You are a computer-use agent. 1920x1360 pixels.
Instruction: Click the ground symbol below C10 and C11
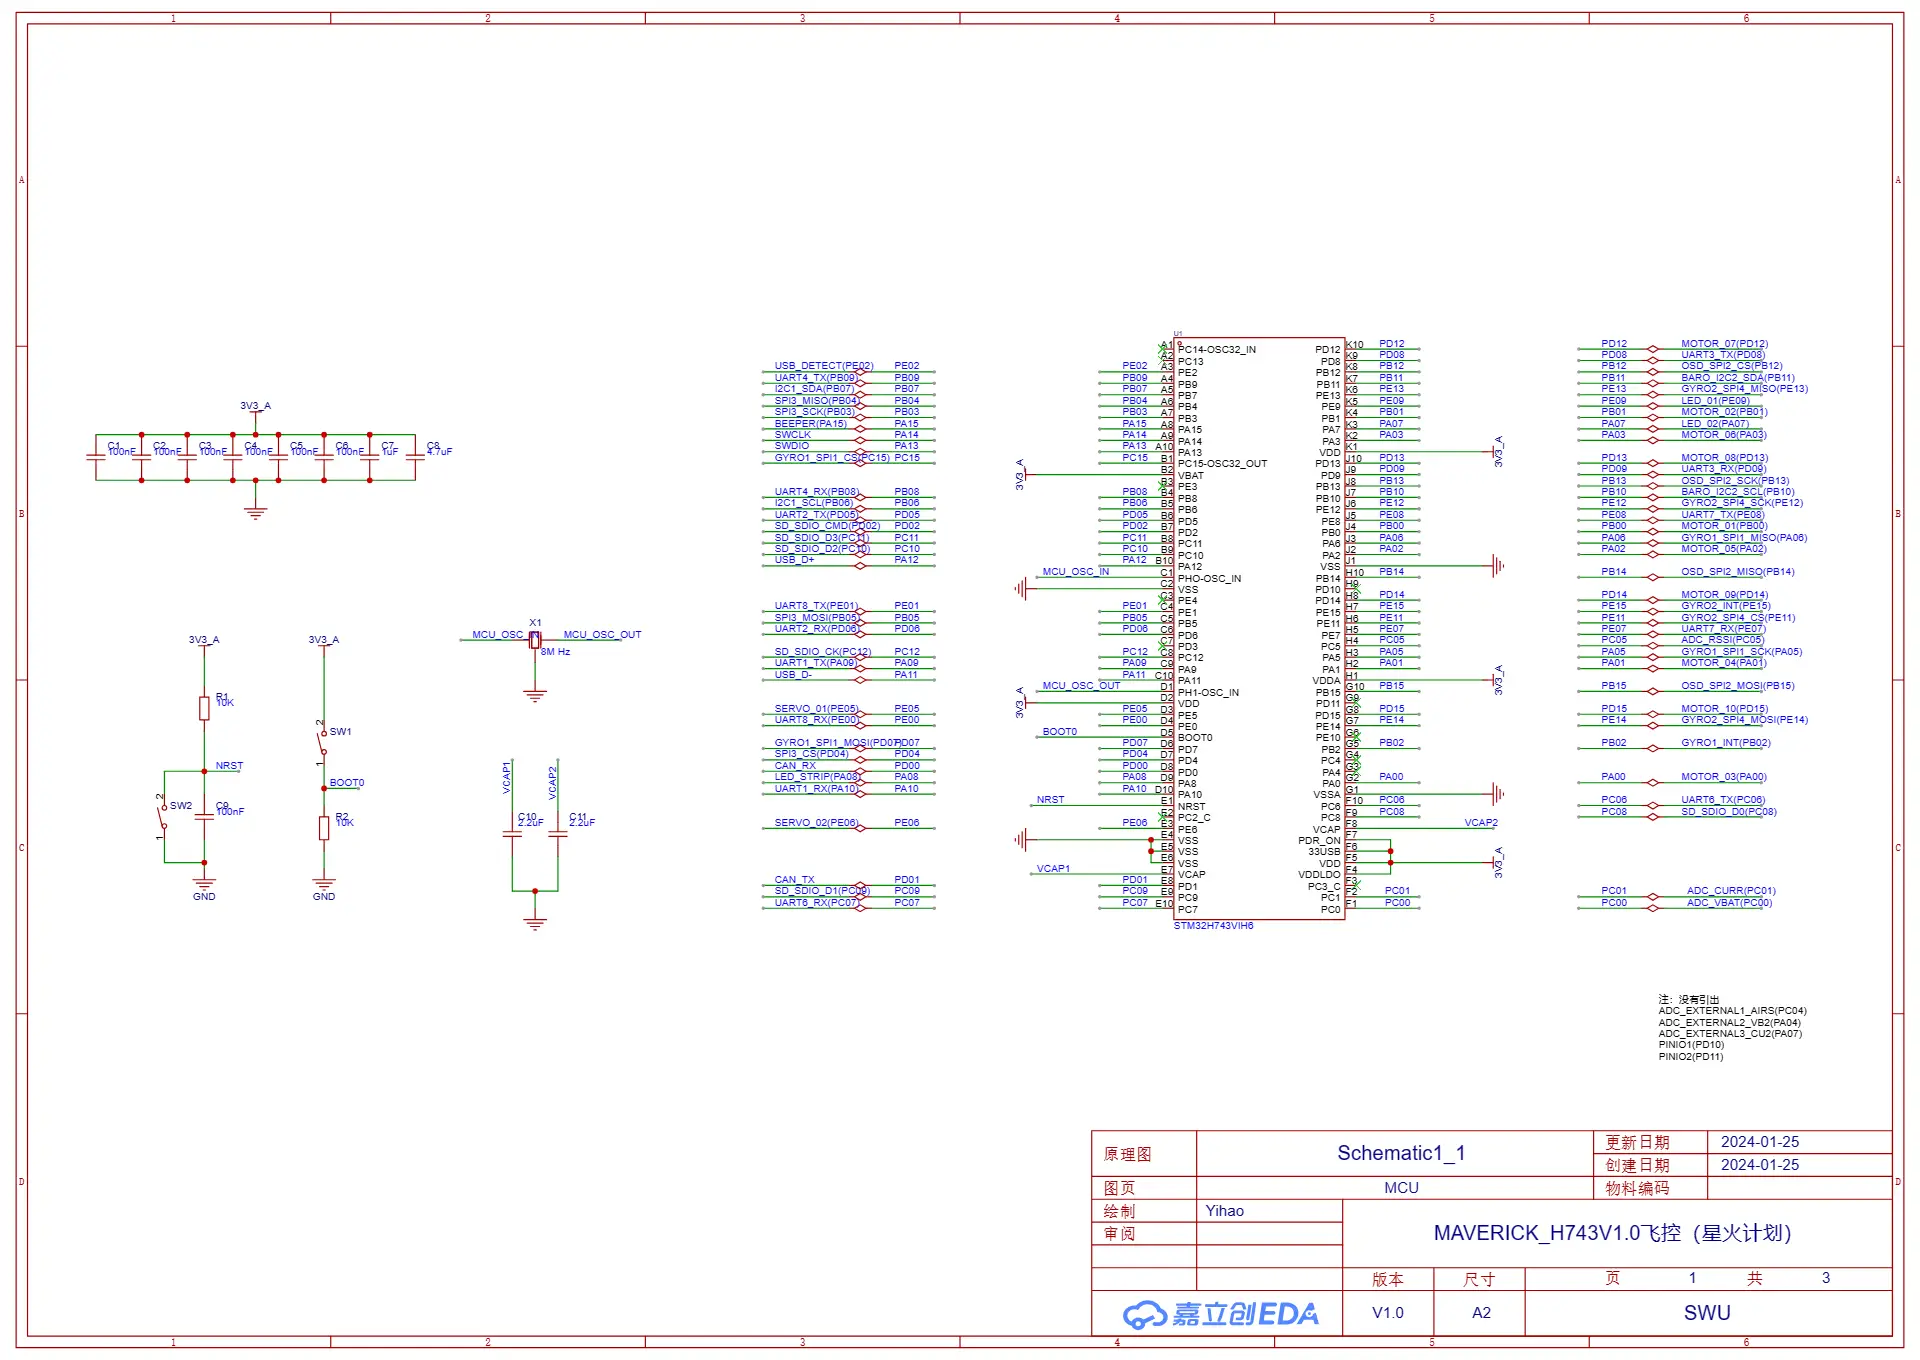pyautogui.click(x=535, y=924)
